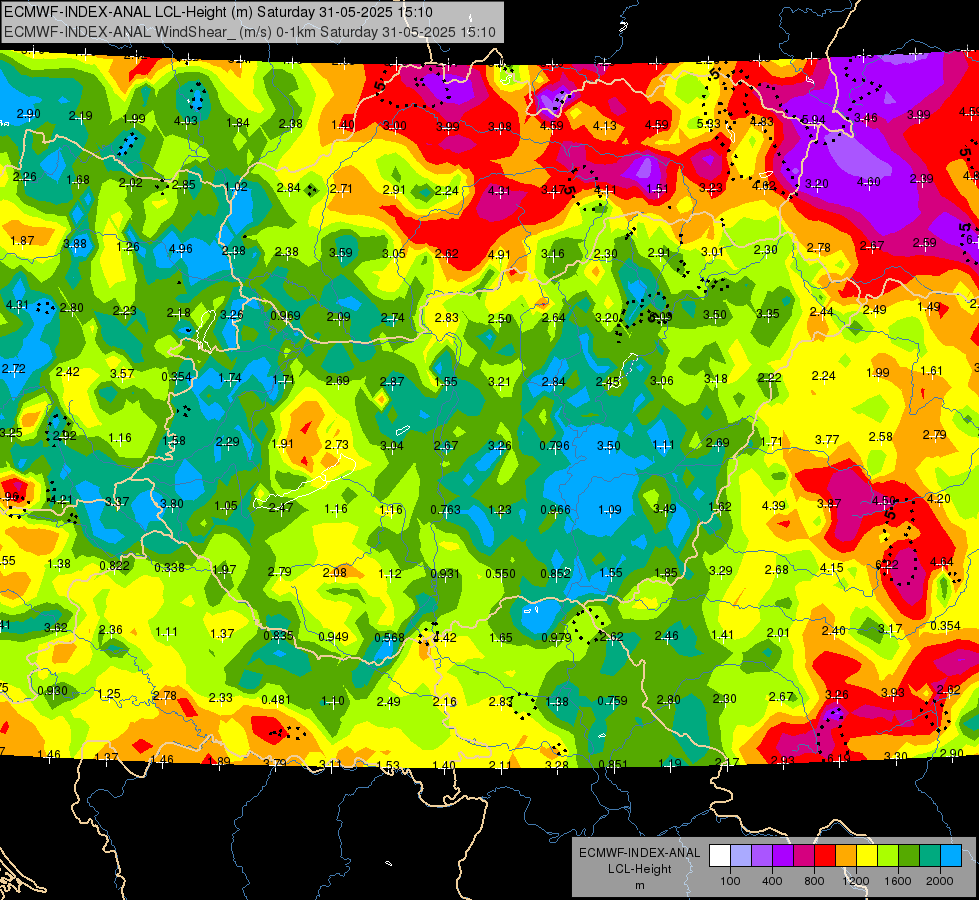The height and width of the screenshot is (900, 979).
Task: Click the wind shear value 5.94
Action: 813,119
